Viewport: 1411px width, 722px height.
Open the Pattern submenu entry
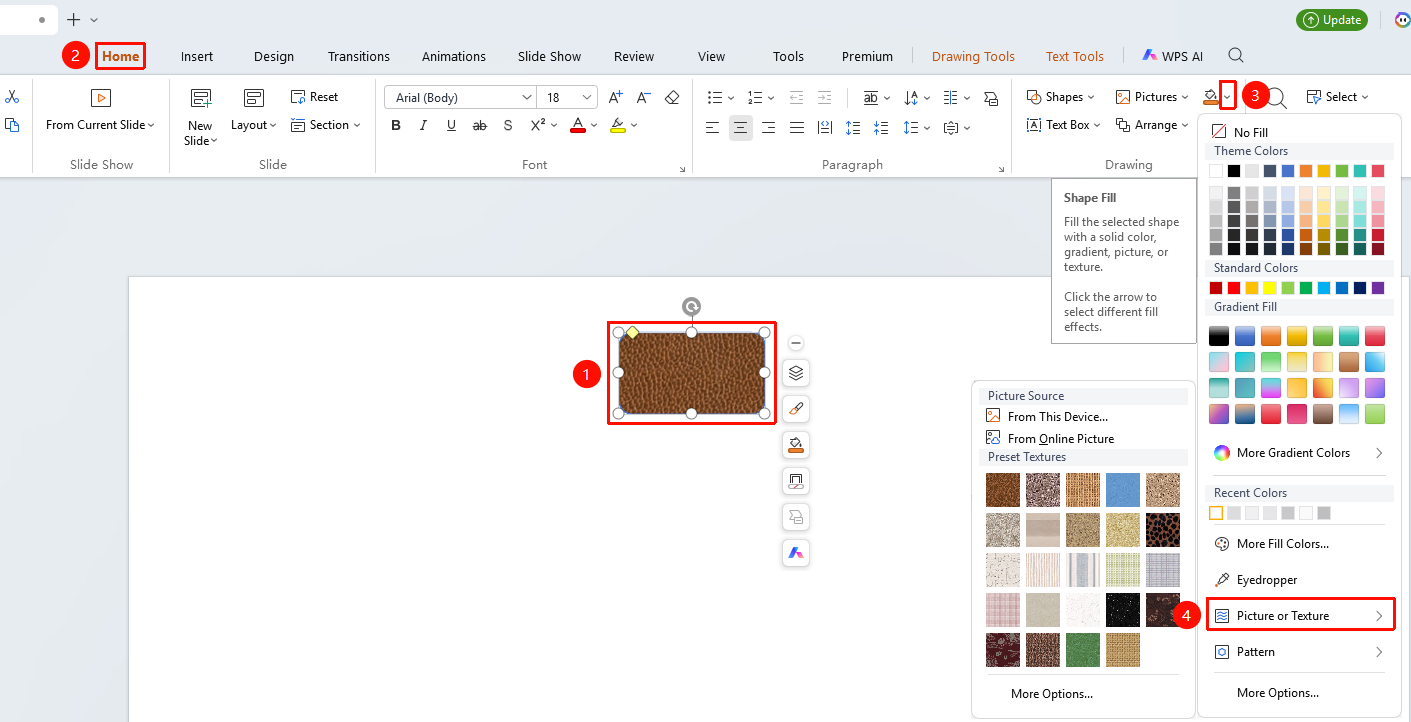coord(1299,652)
